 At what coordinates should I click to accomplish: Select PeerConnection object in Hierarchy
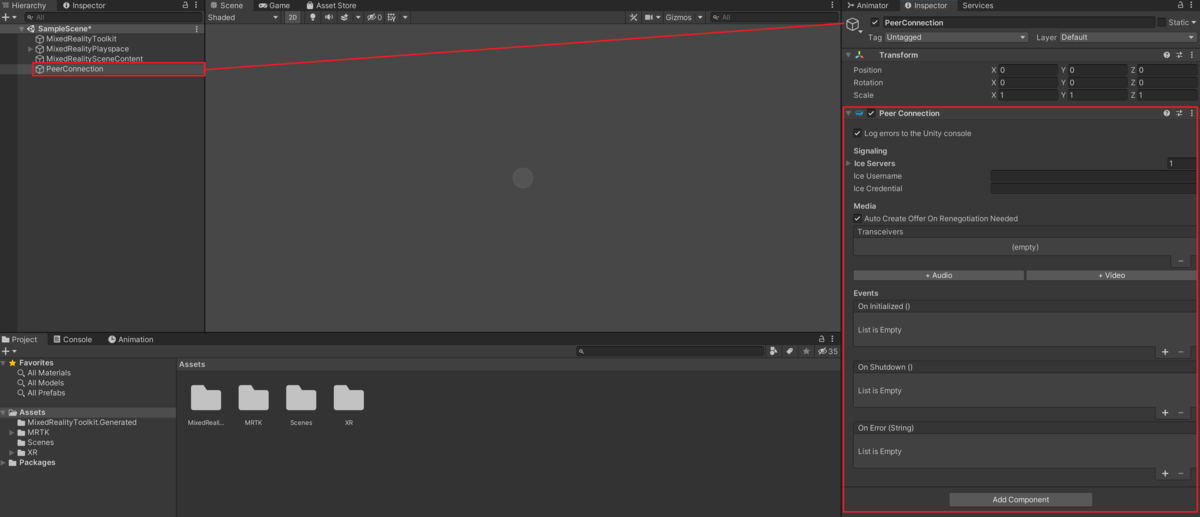tap(75, 69)
